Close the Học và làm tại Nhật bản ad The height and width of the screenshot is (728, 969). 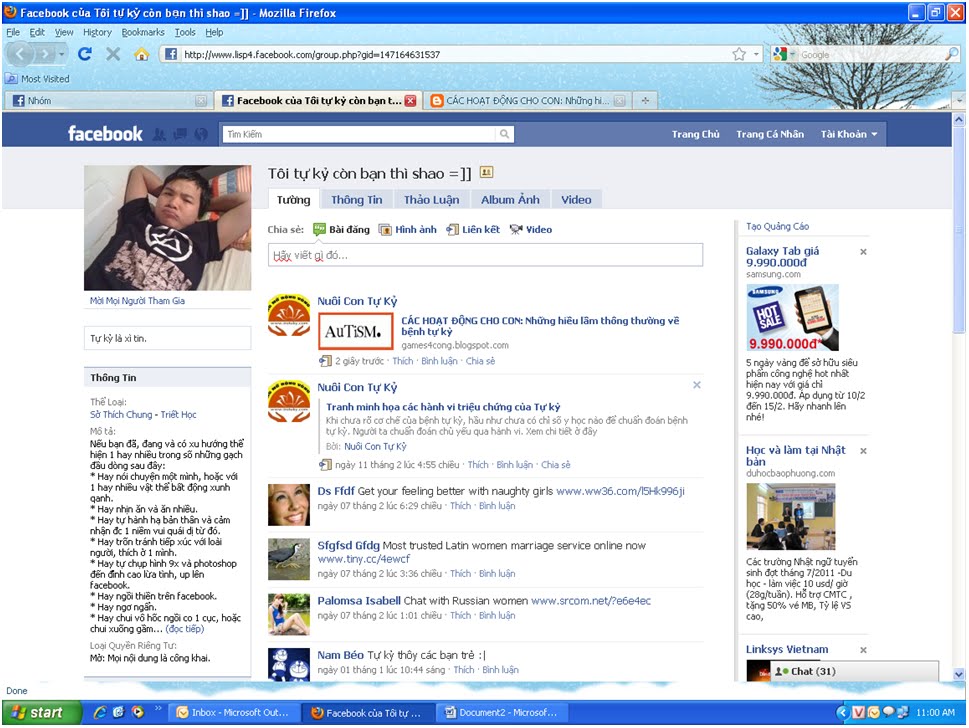click(863, 451)
